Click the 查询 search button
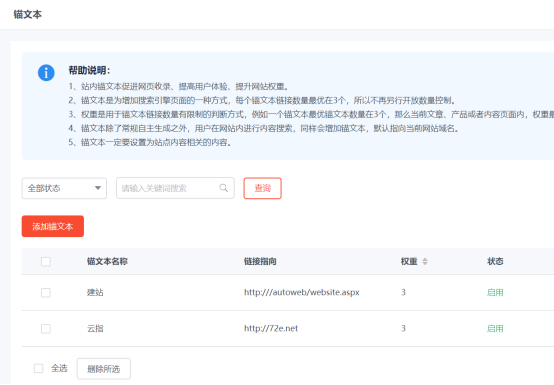Image resolution: width=554 pixels, height=385 pixels. pos(263,188)
